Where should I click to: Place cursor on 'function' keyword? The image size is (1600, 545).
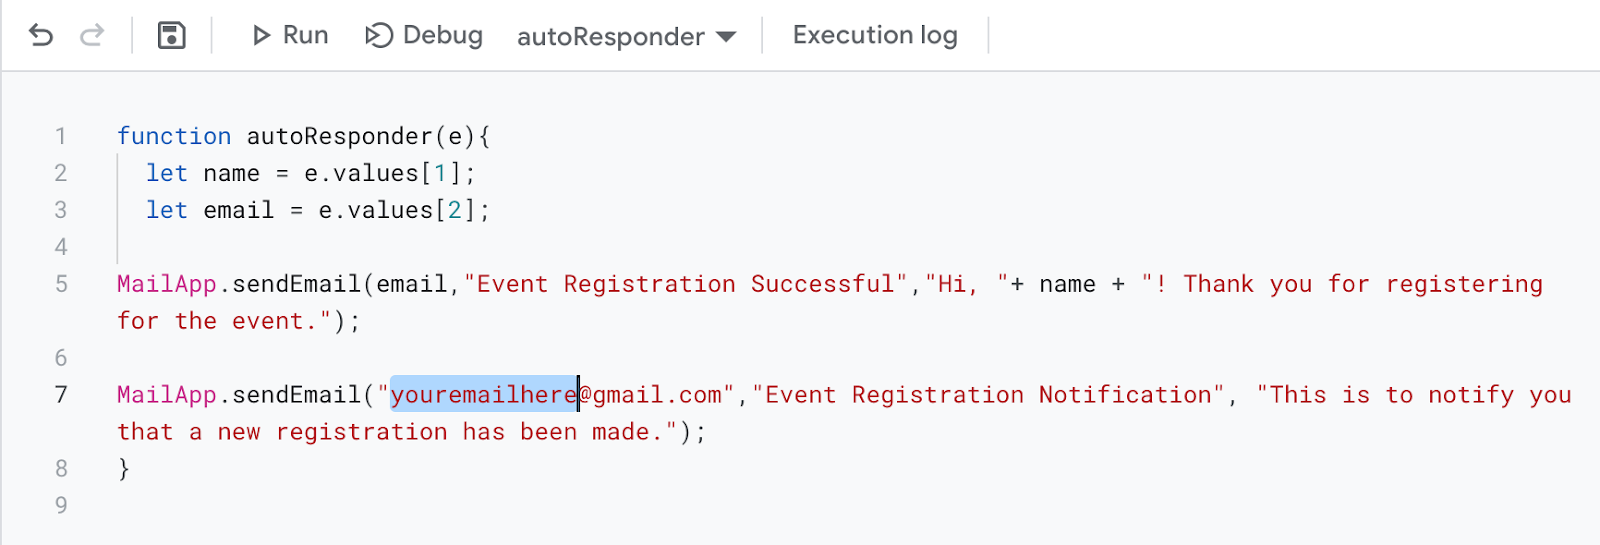click(174, 136)
